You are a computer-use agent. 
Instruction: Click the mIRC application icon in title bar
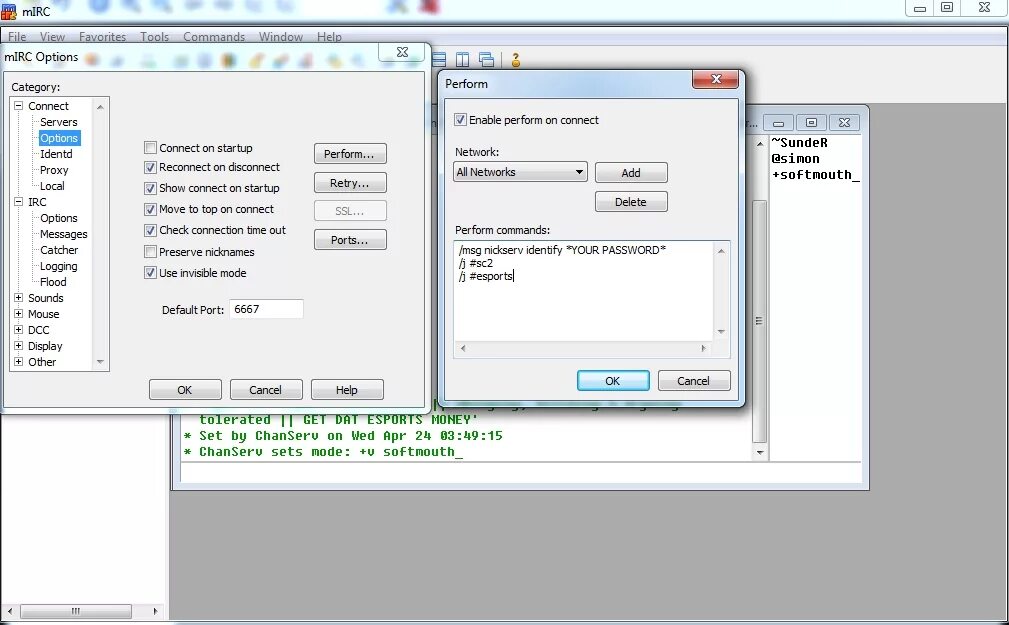click(9, 10)
